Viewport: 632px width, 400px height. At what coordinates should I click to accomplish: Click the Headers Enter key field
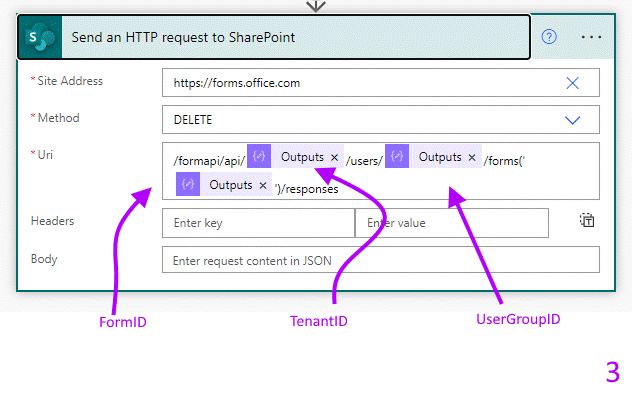(x=258, y=223)
